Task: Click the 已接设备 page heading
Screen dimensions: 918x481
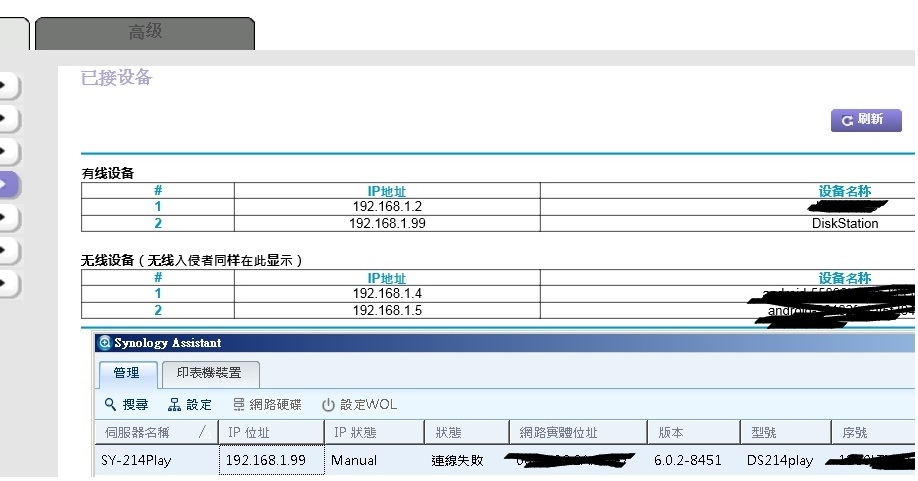Action: pos(117,78)
